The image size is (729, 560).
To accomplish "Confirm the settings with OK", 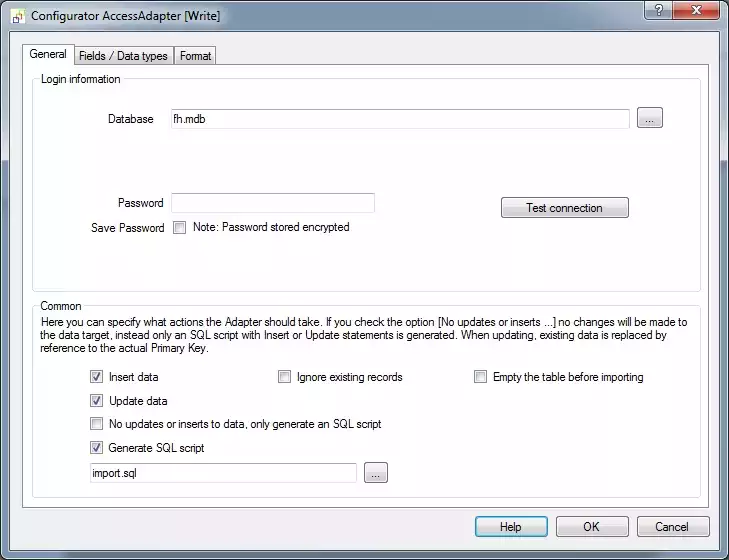I will click(592, 527).
